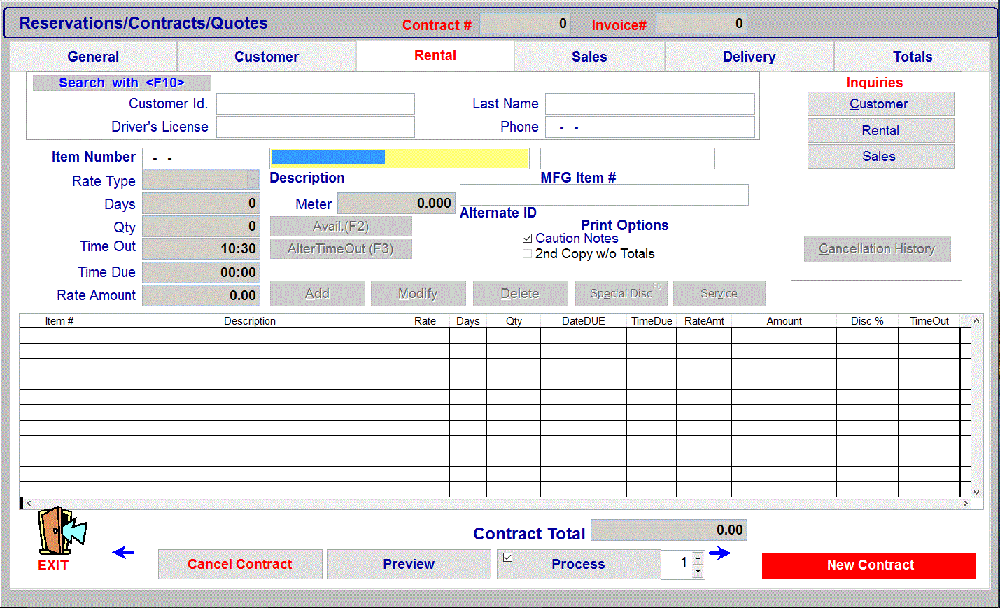Click the RateAmt column header
The image size is (1000, 608).
(704, 322)
